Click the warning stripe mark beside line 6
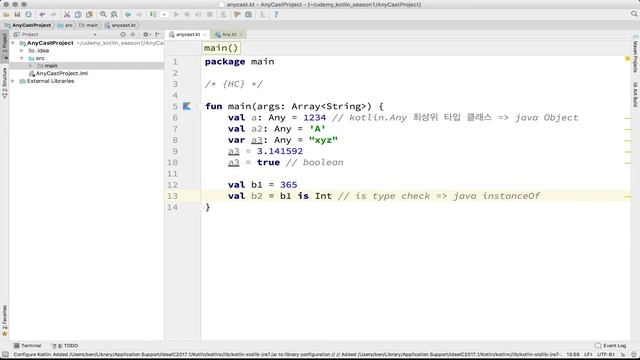The width and height of the screenshot is (640, 360). 627,118
